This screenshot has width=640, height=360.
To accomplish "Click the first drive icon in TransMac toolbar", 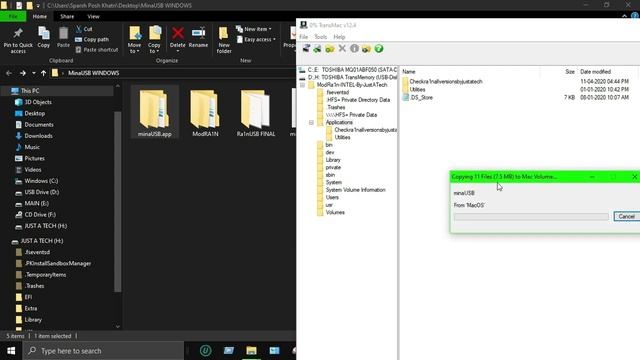I will [306, 49].
